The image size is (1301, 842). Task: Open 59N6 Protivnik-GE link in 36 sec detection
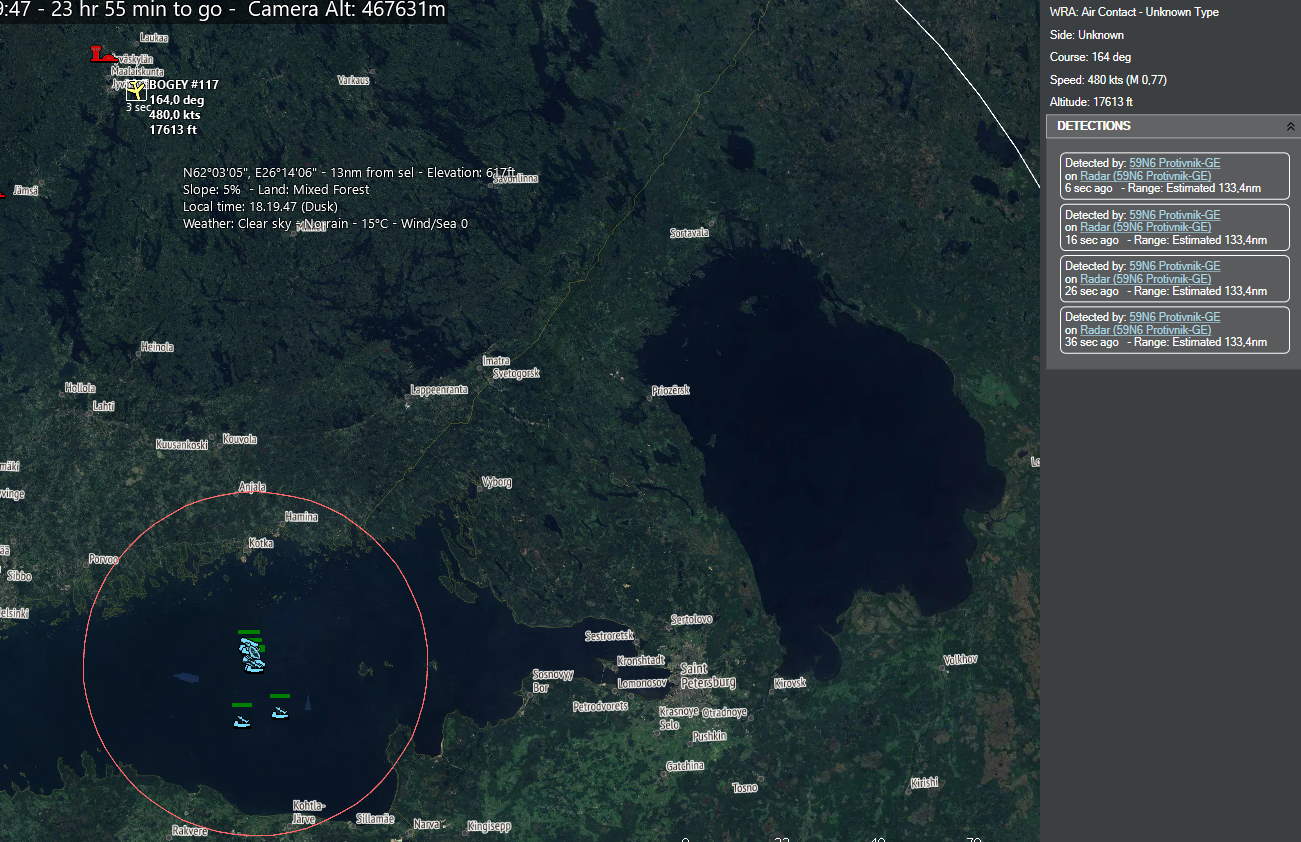pyautogui.click(x=1174, y=317)
